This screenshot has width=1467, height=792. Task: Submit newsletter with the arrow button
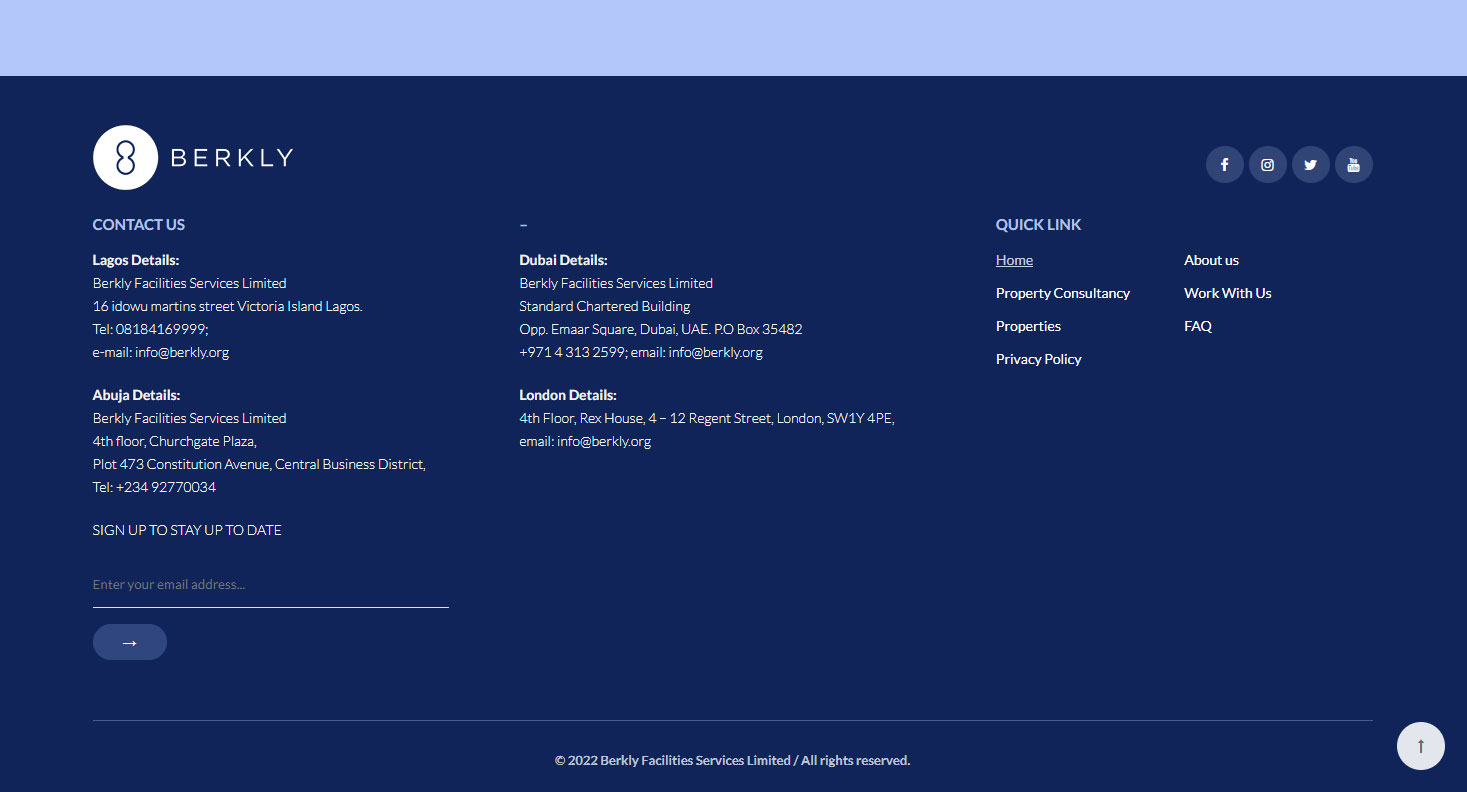[x=130, y=642]
